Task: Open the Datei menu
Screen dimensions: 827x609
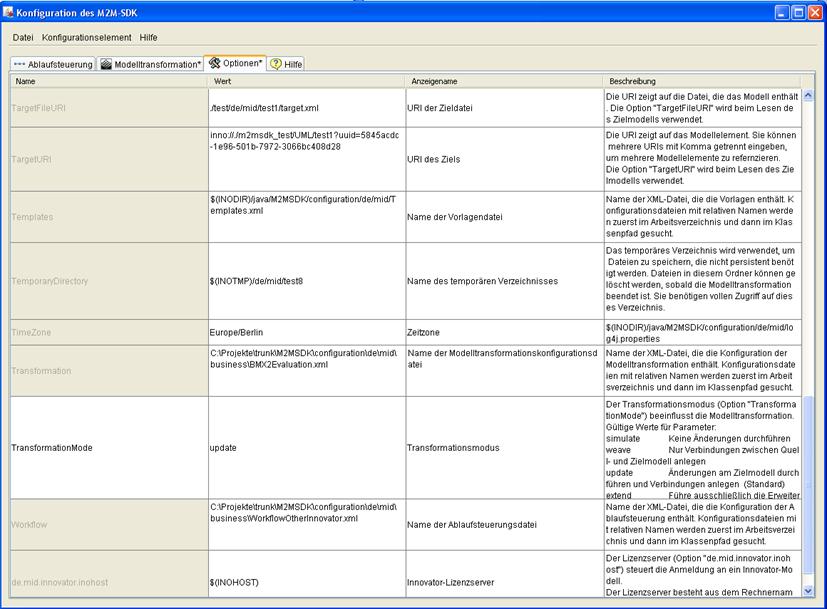Action: pyautogui.click(x=23, y=37)
